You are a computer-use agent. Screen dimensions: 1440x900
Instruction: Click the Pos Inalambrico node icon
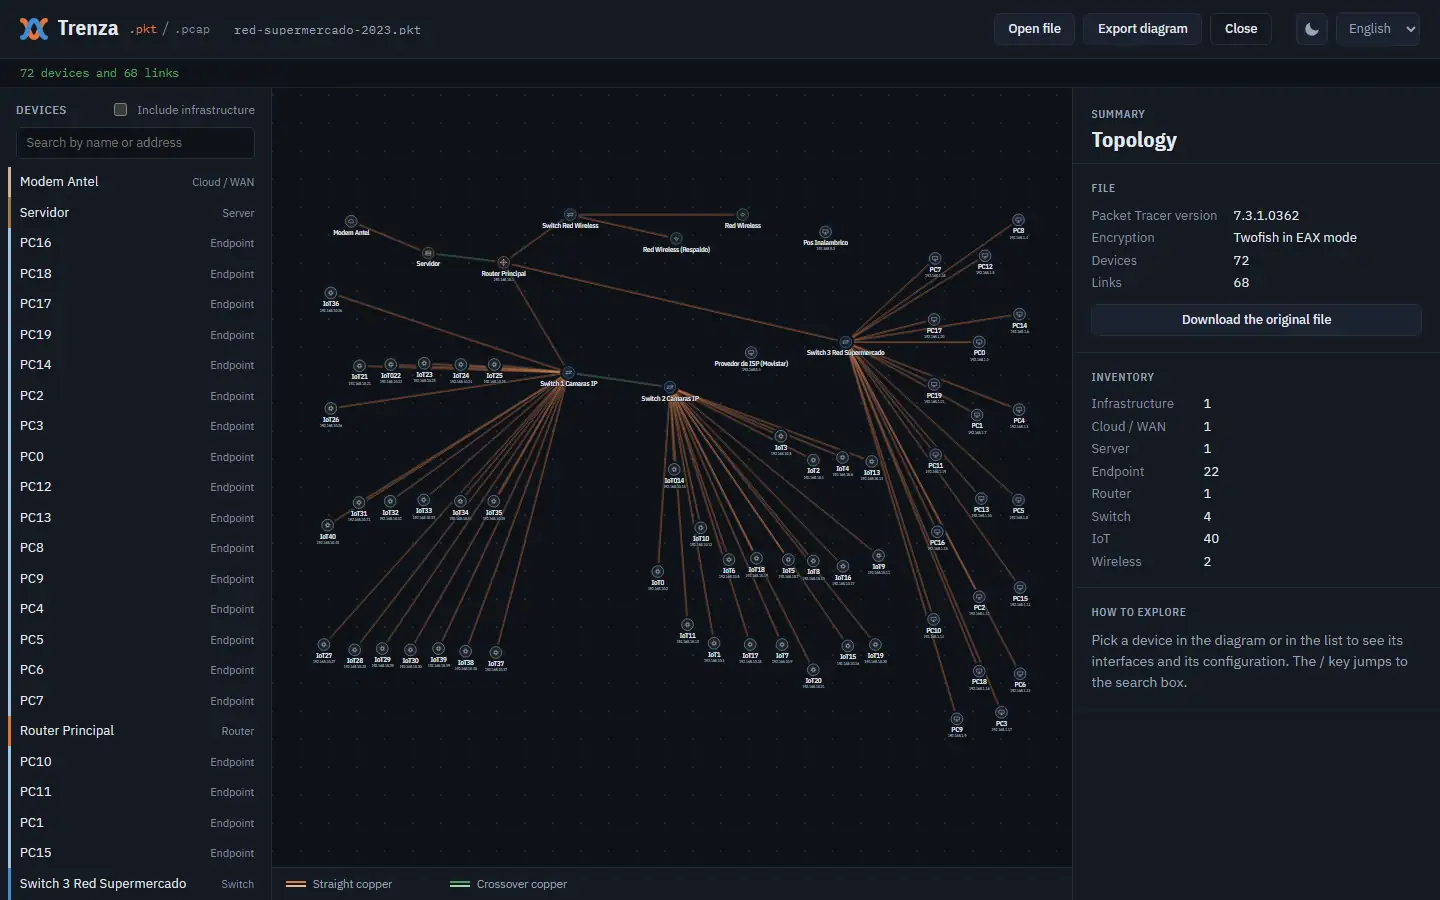[x=825, y=232]
